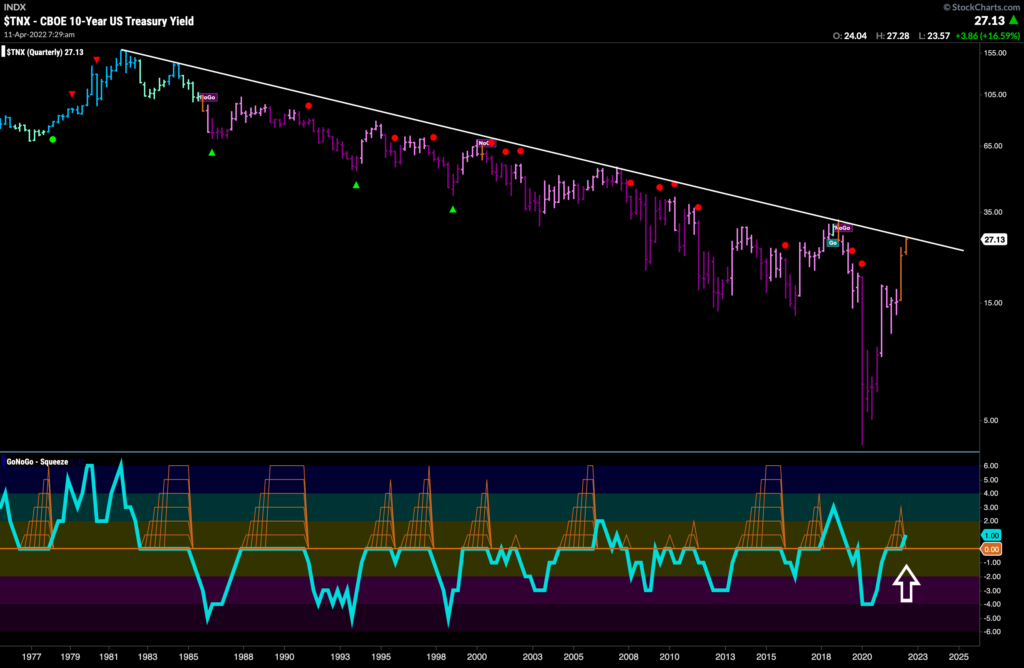
Task: Click the $TNX CBOE 10-Year Treasury Yield title
Action: click(99, 21)
